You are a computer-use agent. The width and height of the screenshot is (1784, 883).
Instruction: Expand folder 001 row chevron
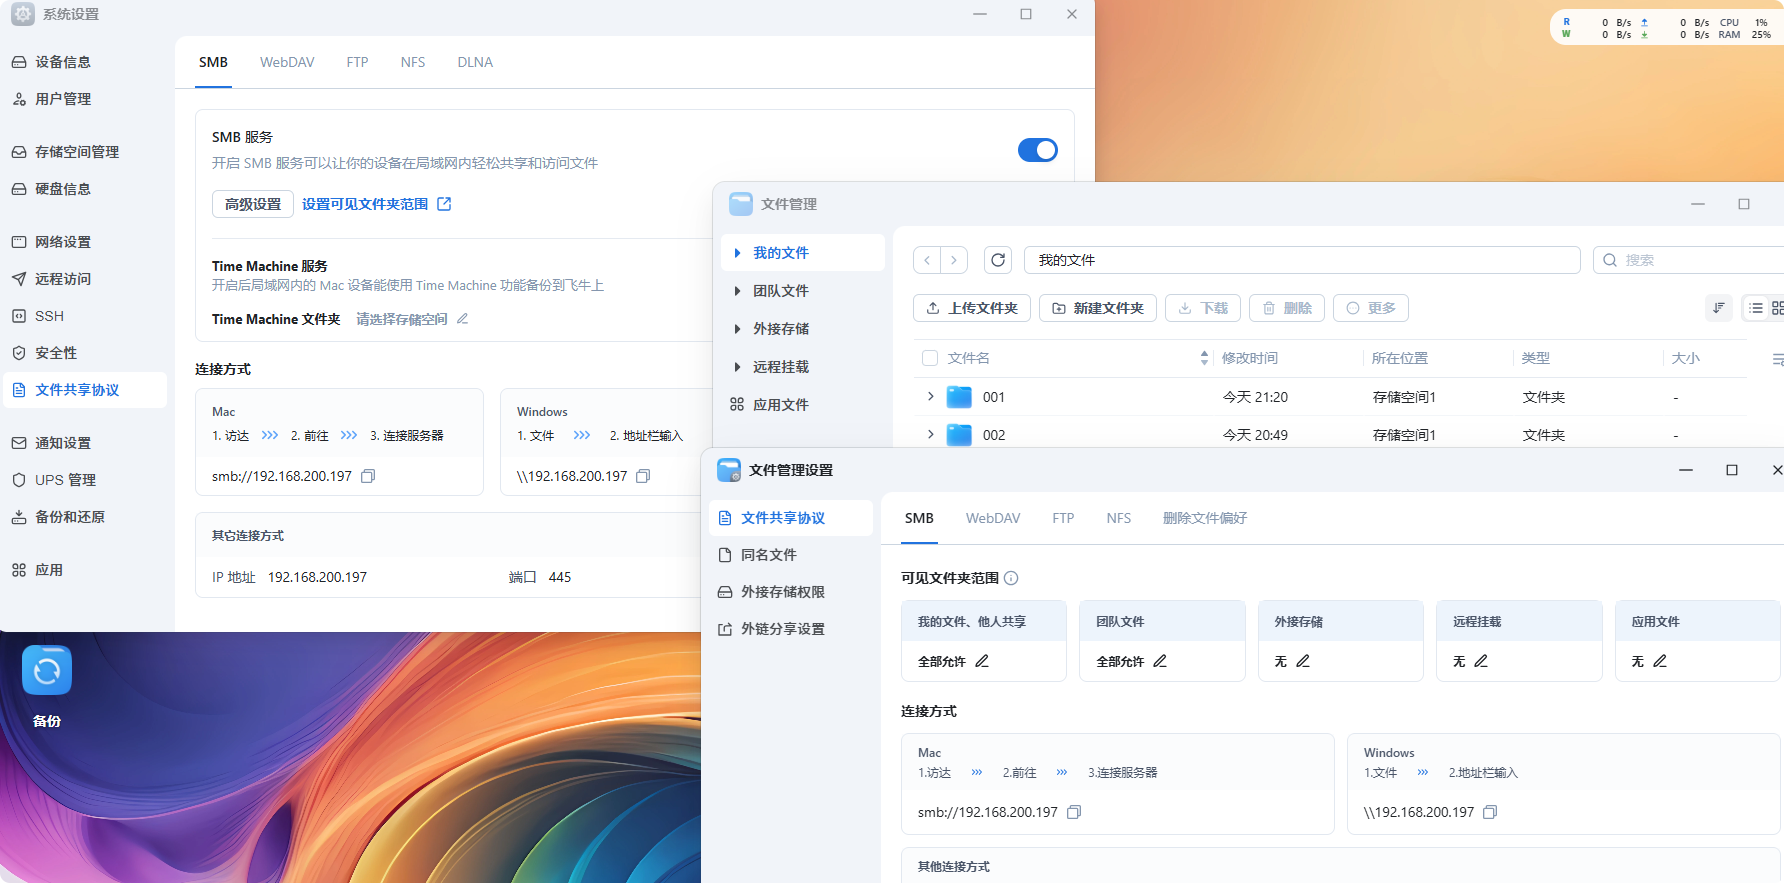930,397
